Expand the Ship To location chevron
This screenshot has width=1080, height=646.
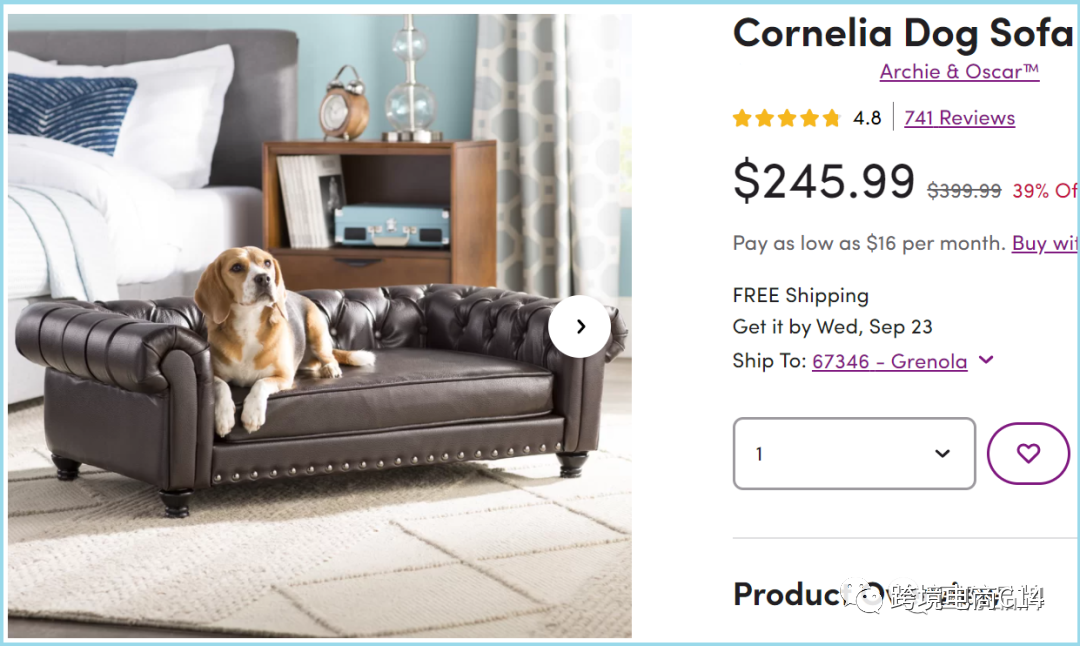click(986, 360)
